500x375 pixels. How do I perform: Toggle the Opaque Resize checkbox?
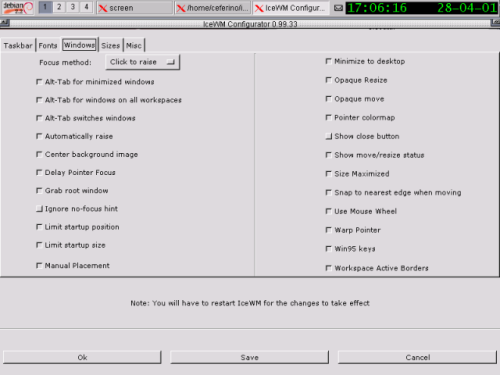tap(328, 80)
